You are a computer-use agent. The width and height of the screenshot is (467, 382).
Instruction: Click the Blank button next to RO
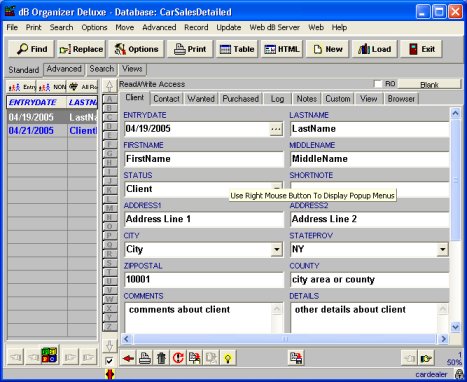point(429,85)
